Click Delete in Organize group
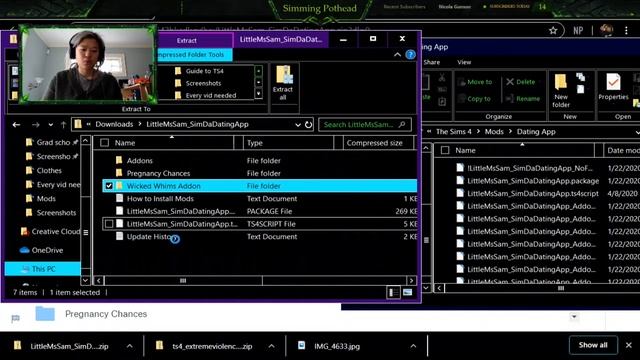 (x=520, y=82)
